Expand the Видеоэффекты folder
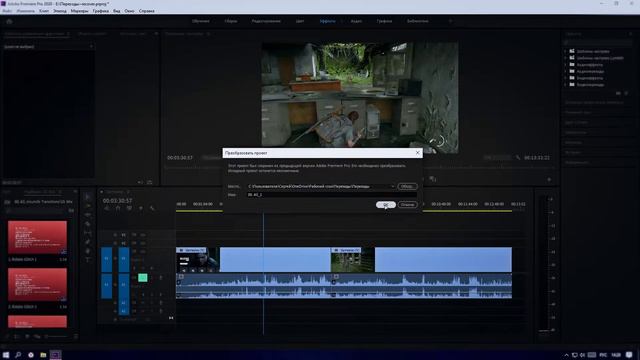 [566, 78]
